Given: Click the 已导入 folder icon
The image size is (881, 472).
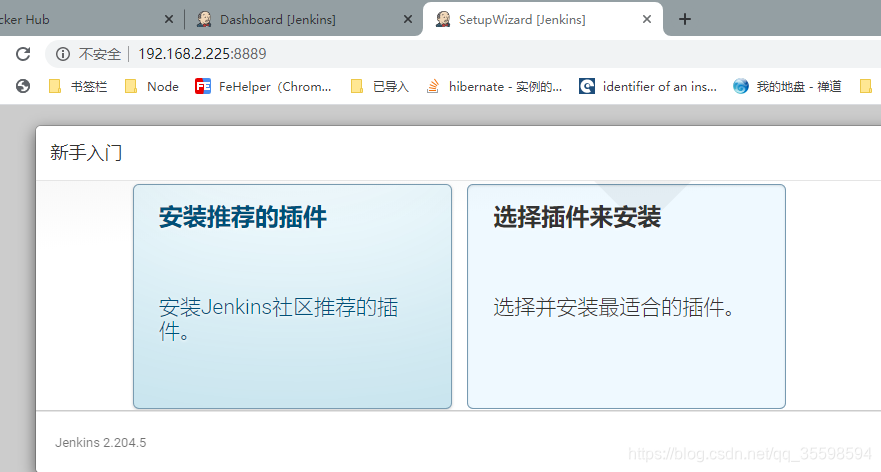Looking at the screenshot, I should click(x=357, y=86).
